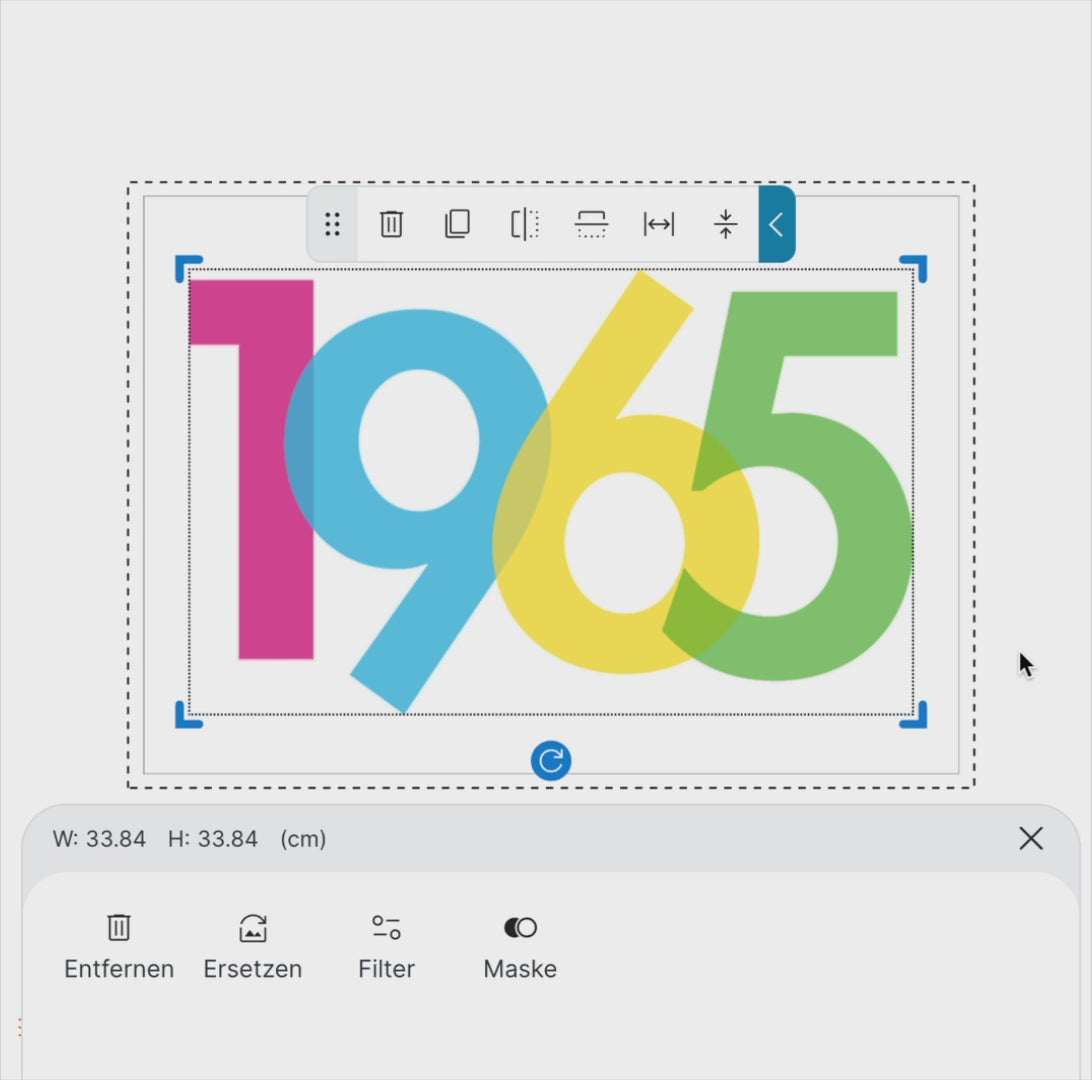Viewport: 1092px width, 1080px height.
Task: Flip the image horizontally
Action: click(524, 224)
